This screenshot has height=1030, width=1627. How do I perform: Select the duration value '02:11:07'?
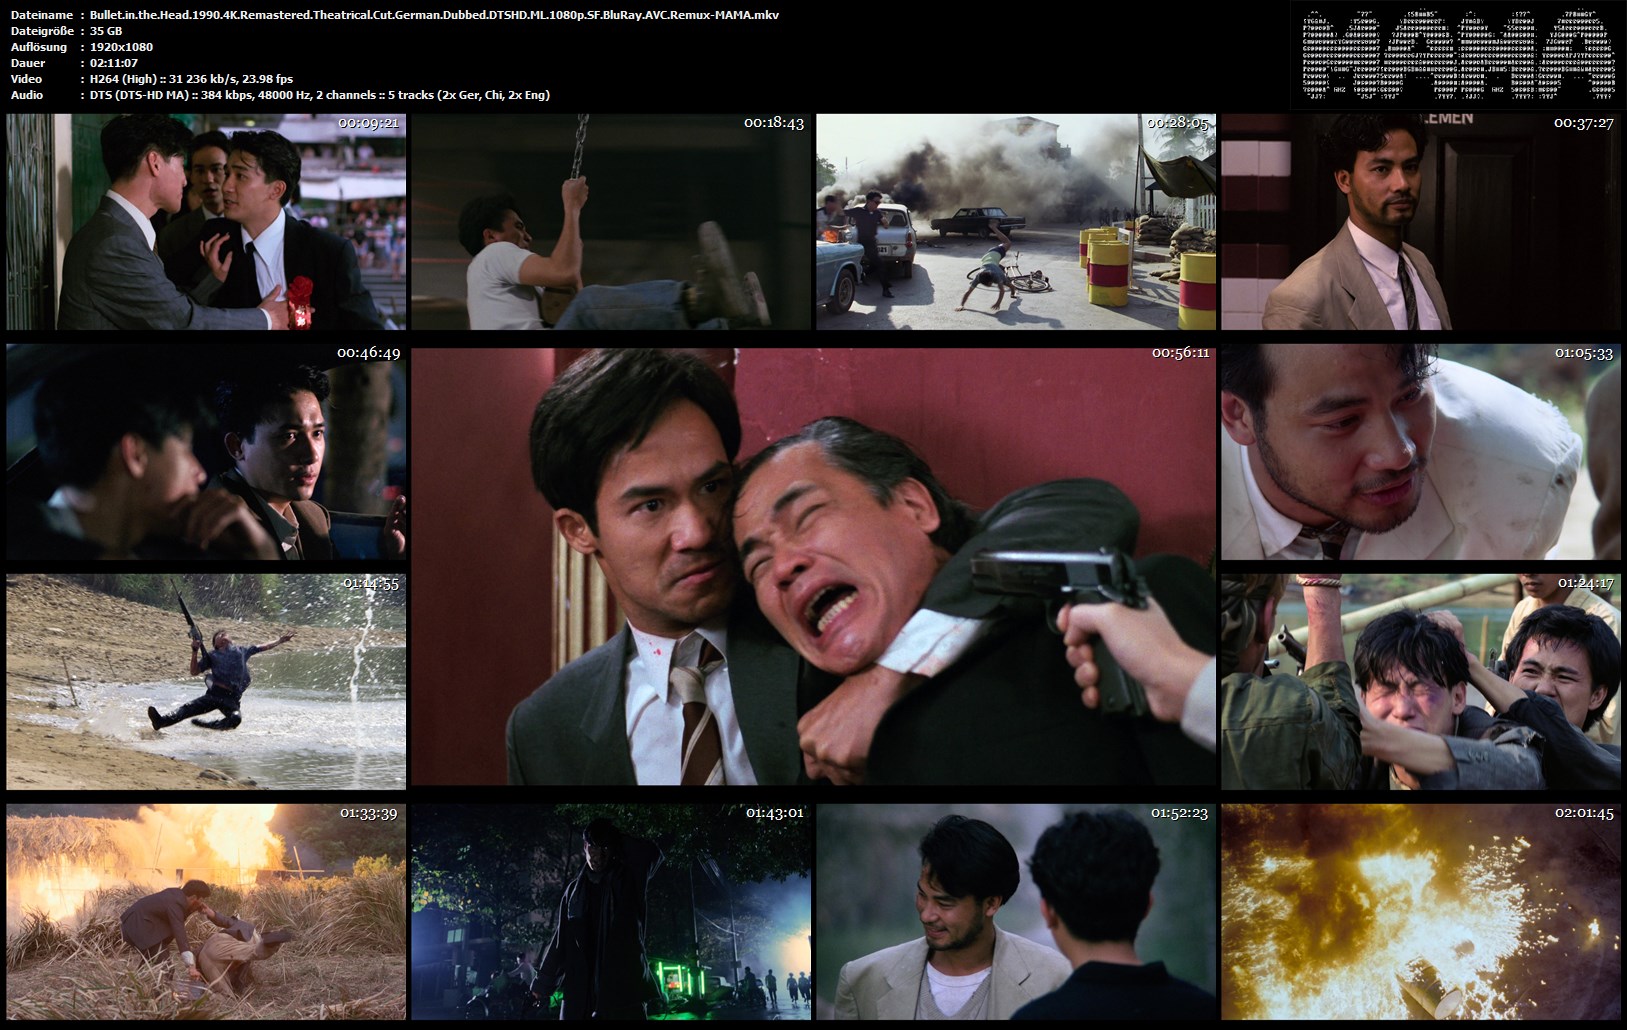[x=114, y=63]
